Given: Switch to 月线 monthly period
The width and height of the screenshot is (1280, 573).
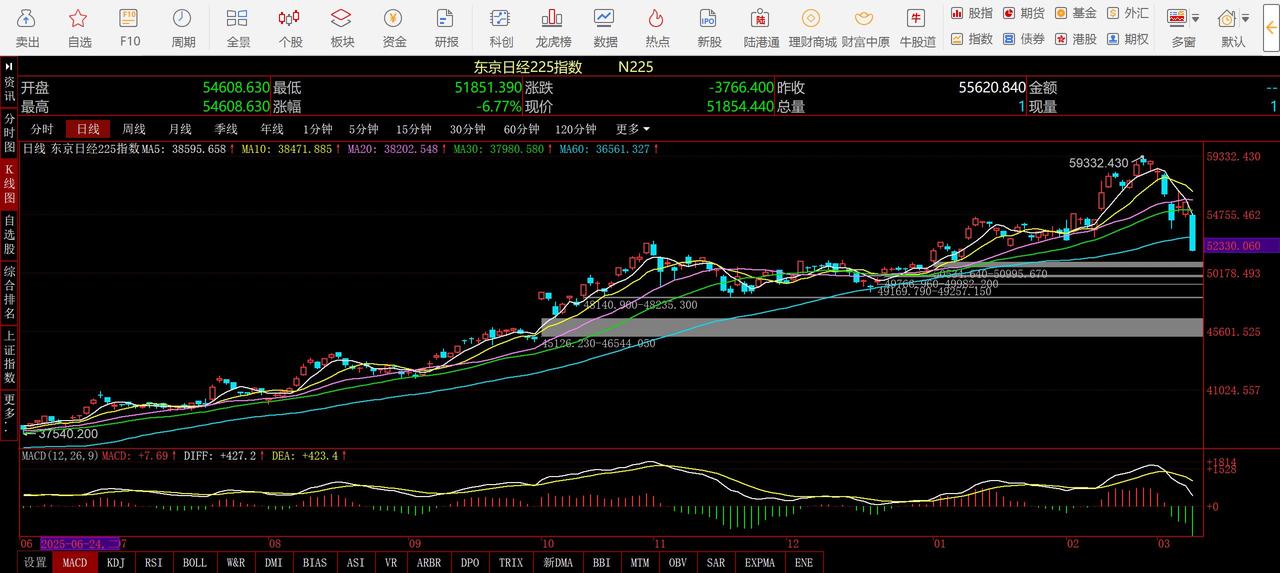Looking at the screenshot, I should (180, 129).
